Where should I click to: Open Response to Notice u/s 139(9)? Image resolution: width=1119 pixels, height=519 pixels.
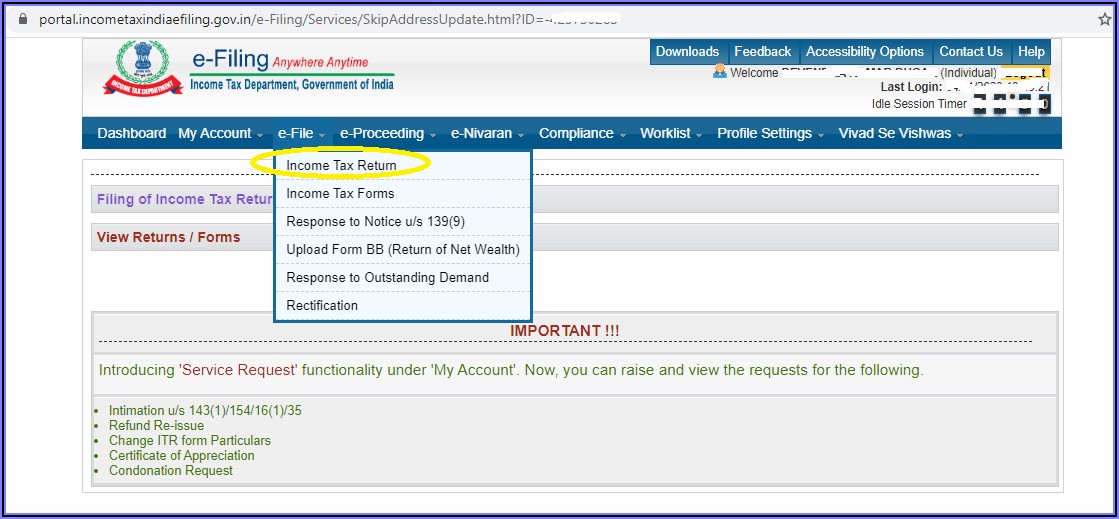(375, 221)
